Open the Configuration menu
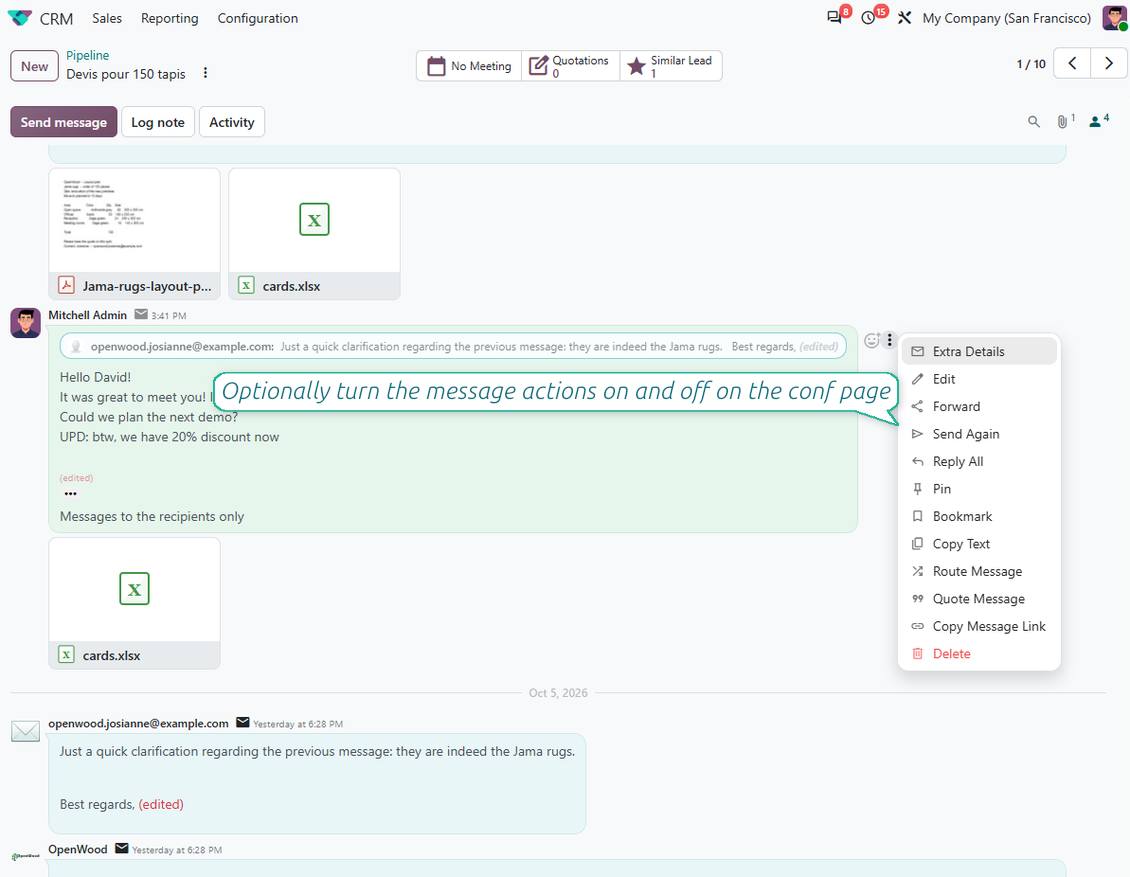The height and width of the screenshot is (877, 1130). pos(257,18)
